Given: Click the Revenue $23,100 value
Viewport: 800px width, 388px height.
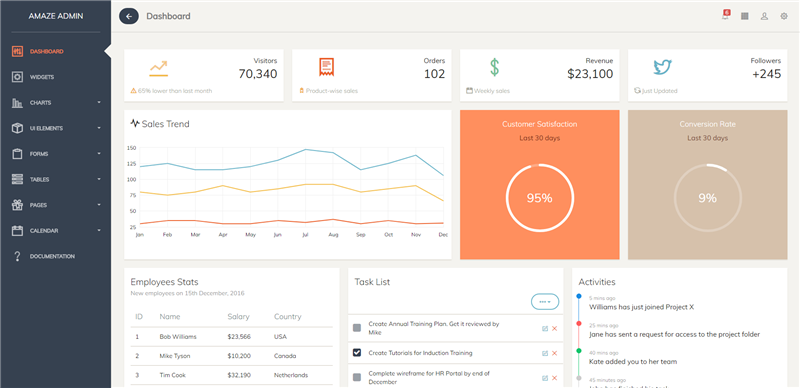Looking at the screenshot, I should 590,74.
